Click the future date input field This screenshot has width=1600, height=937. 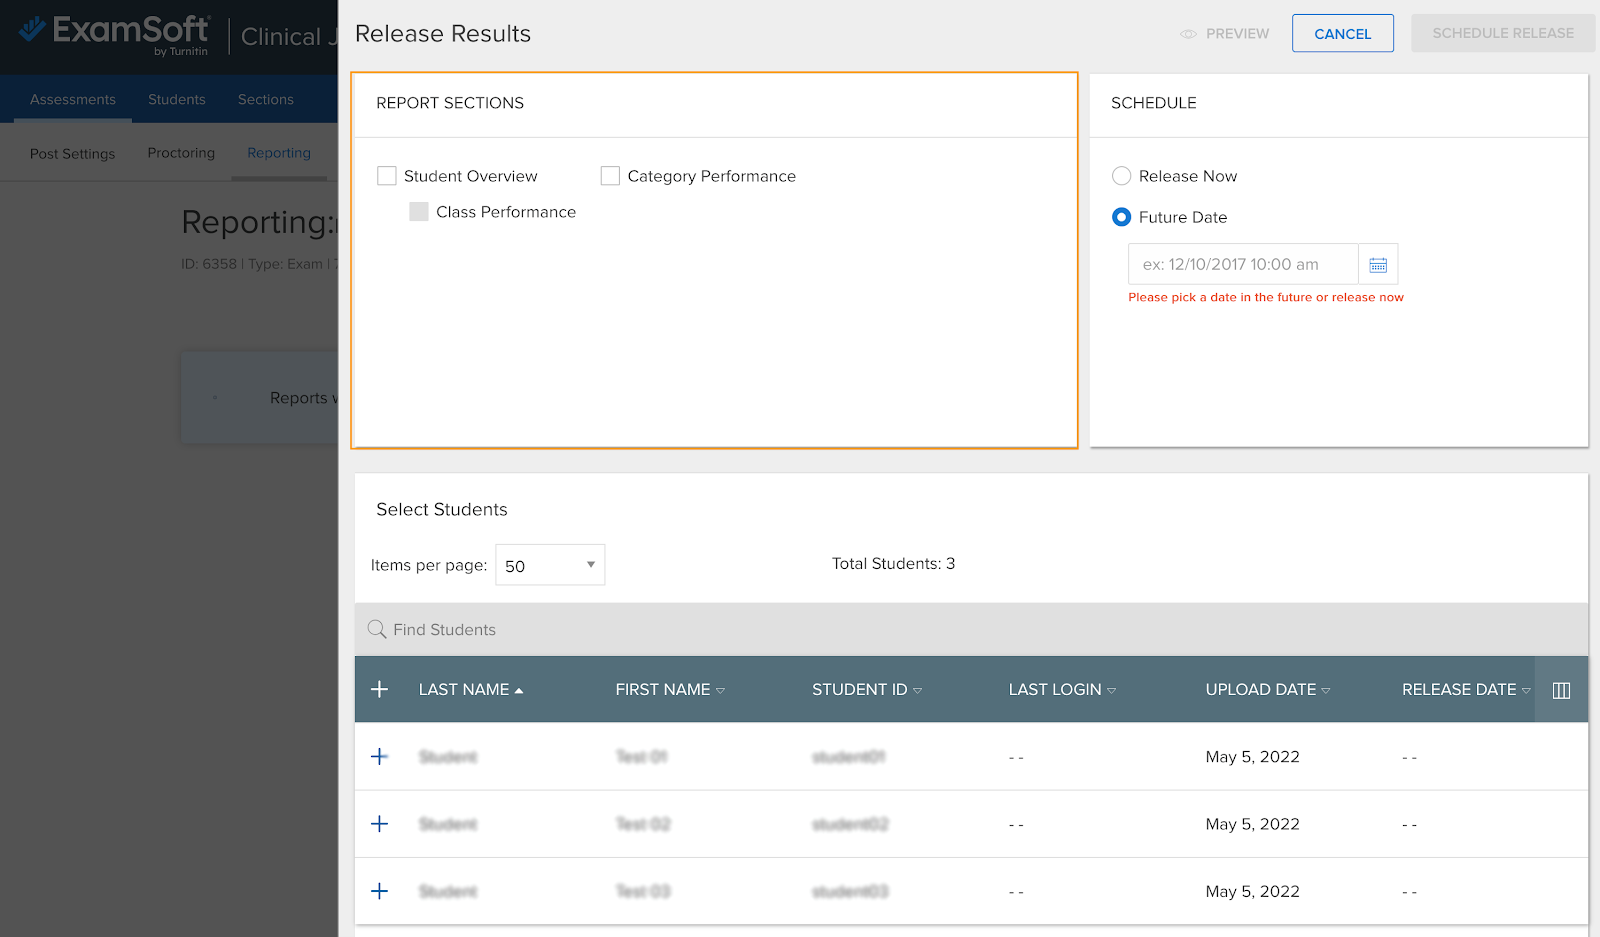(1243, 263)
